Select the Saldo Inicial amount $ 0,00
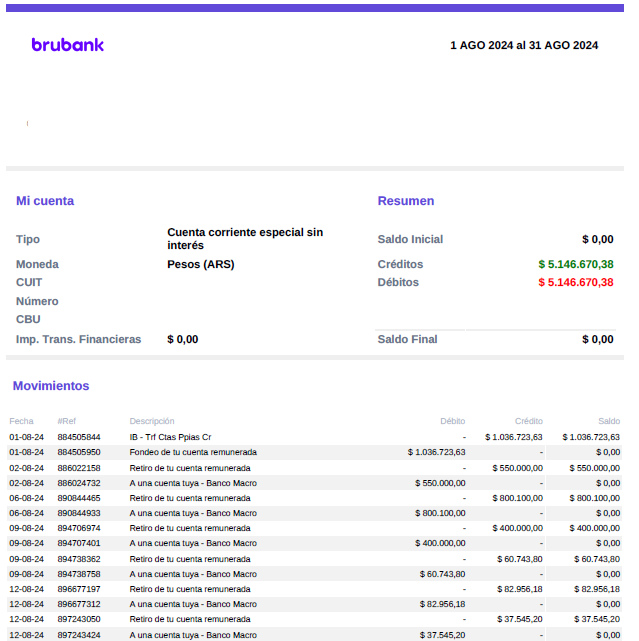 point(598,239)
